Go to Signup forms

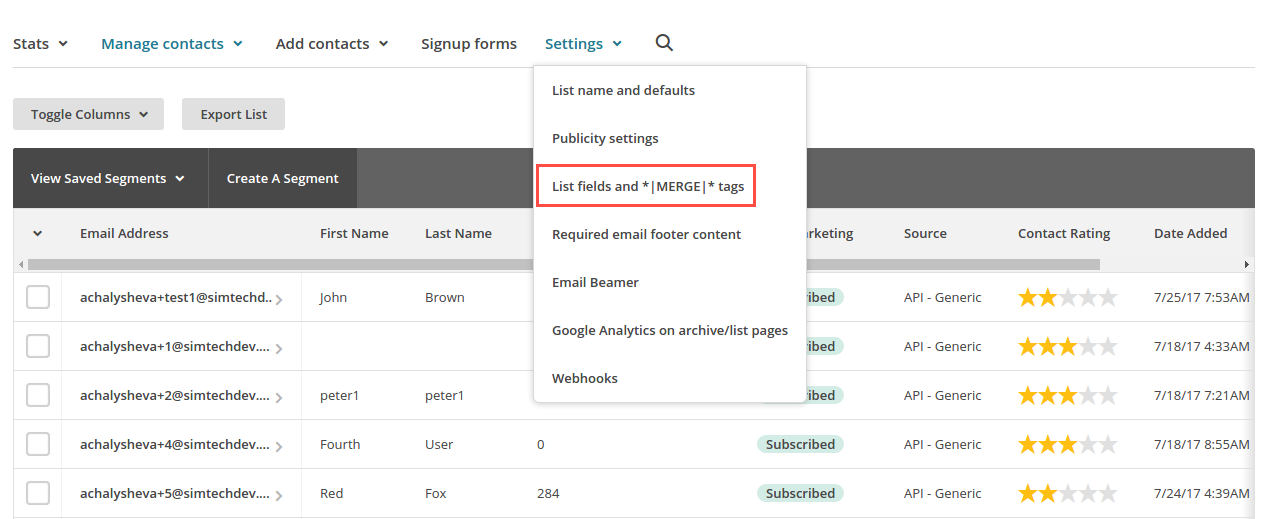tap(469, 44)
